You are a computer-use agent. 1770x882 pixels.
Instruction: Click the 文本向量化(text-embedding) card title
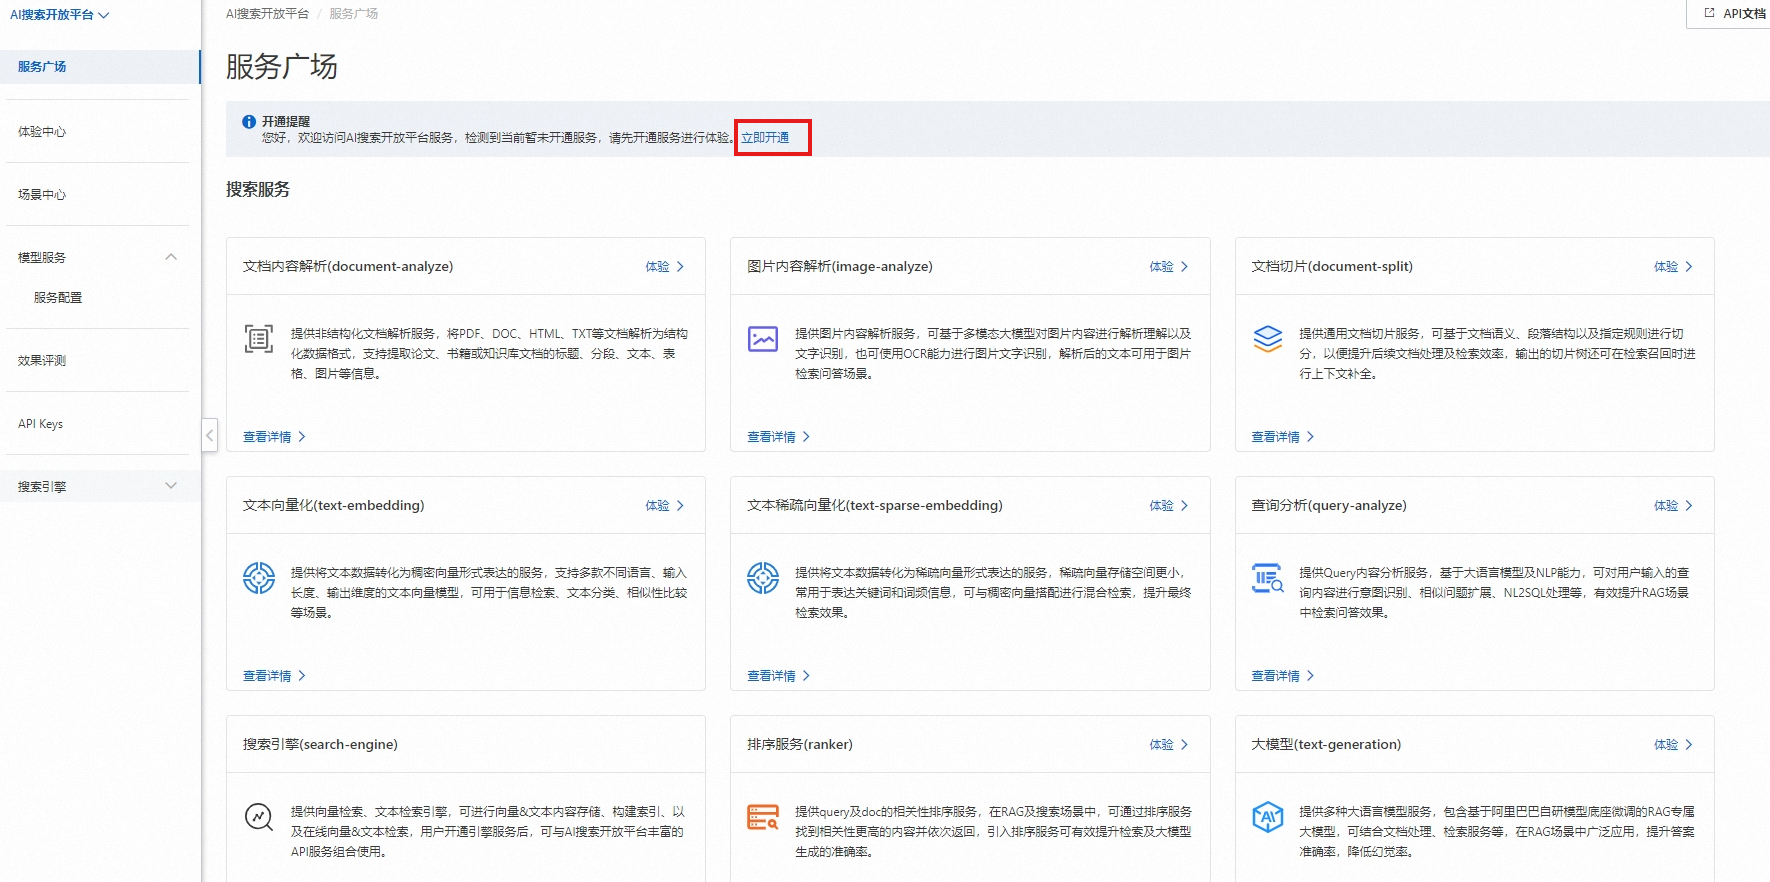[334, 506]
